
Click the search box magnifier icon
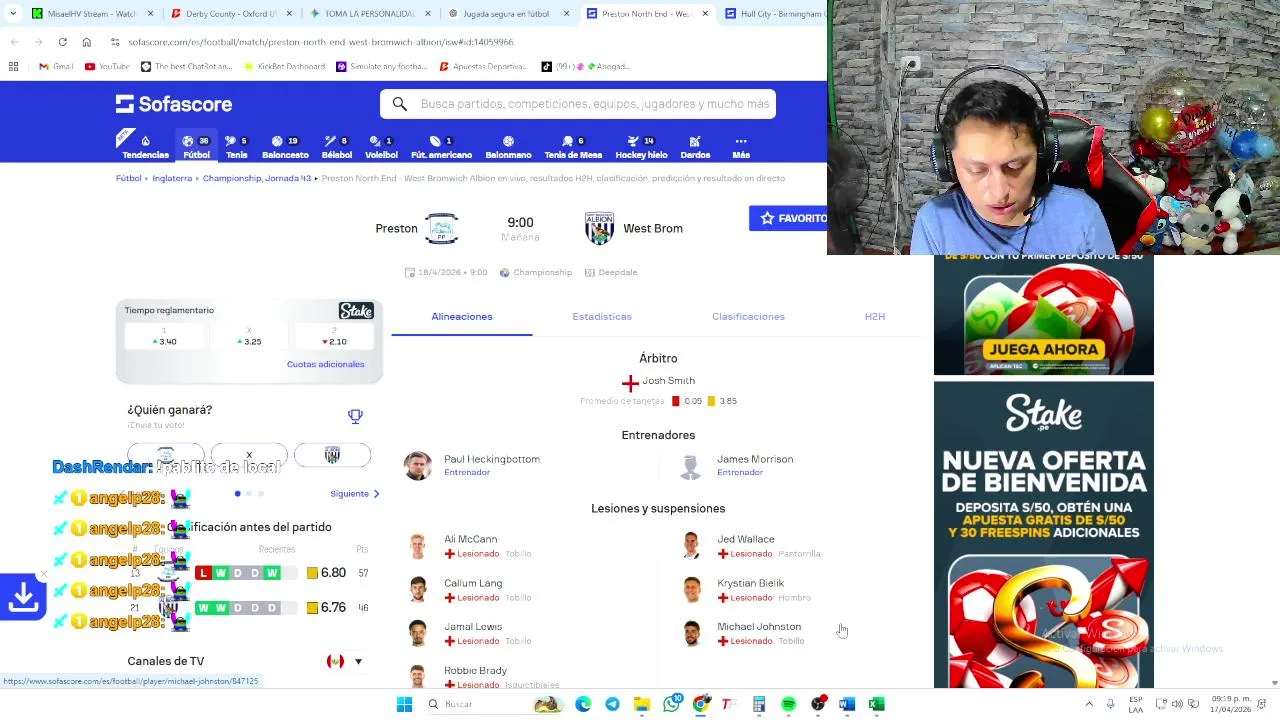point(399,104)
